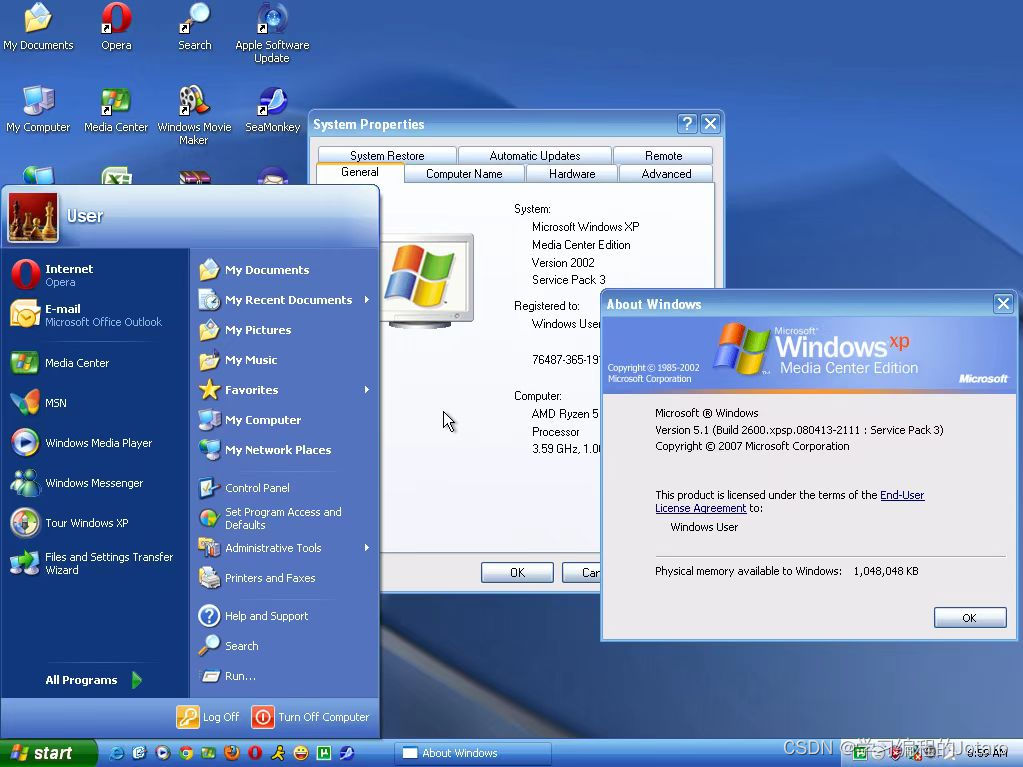Launch Media Center from the desktop shortcut
1023x767 pixels.
point(116,109)
